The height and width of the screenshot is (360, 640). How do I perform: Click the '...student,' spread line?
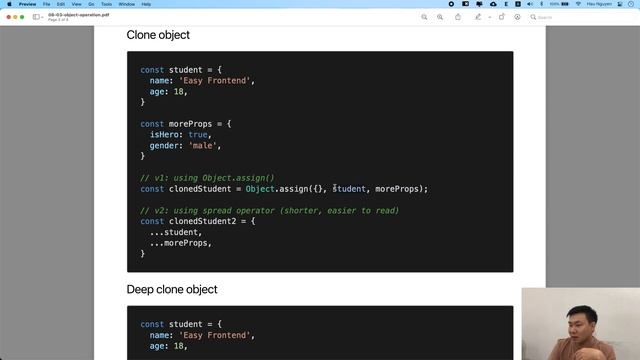tap(176, 232)
